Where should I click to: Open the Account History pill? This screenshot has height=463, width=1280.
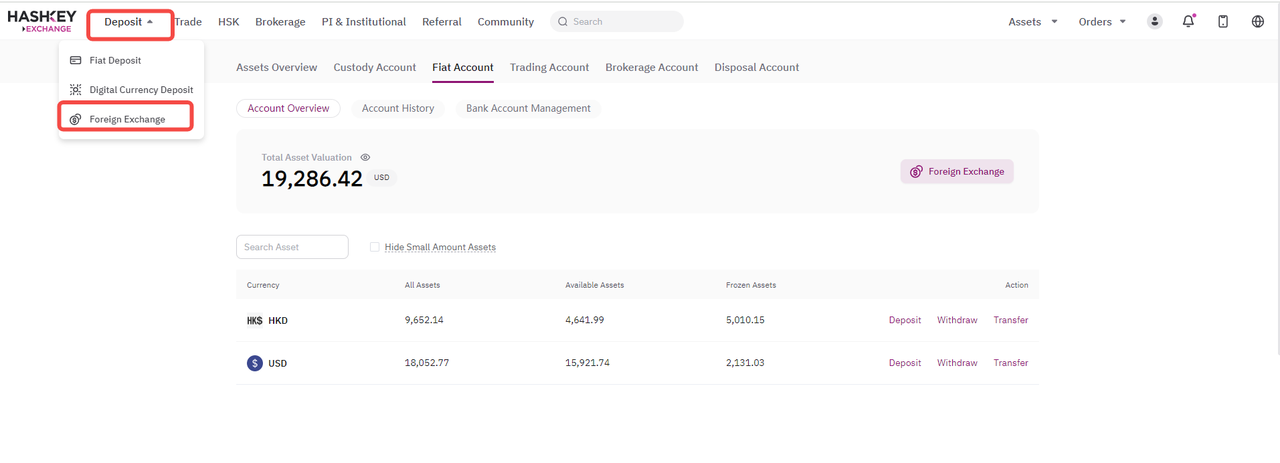398,108
